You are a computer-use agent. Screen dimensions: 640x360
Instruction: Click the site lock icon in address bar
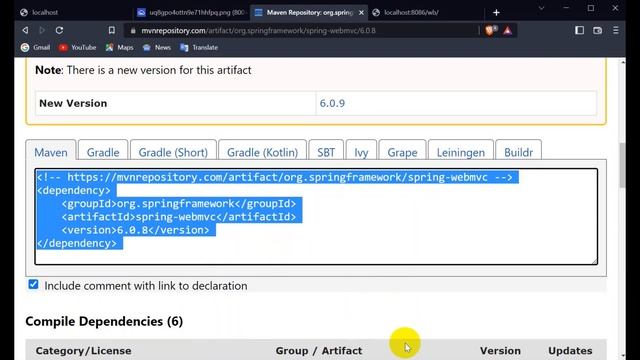click(133, 31)
